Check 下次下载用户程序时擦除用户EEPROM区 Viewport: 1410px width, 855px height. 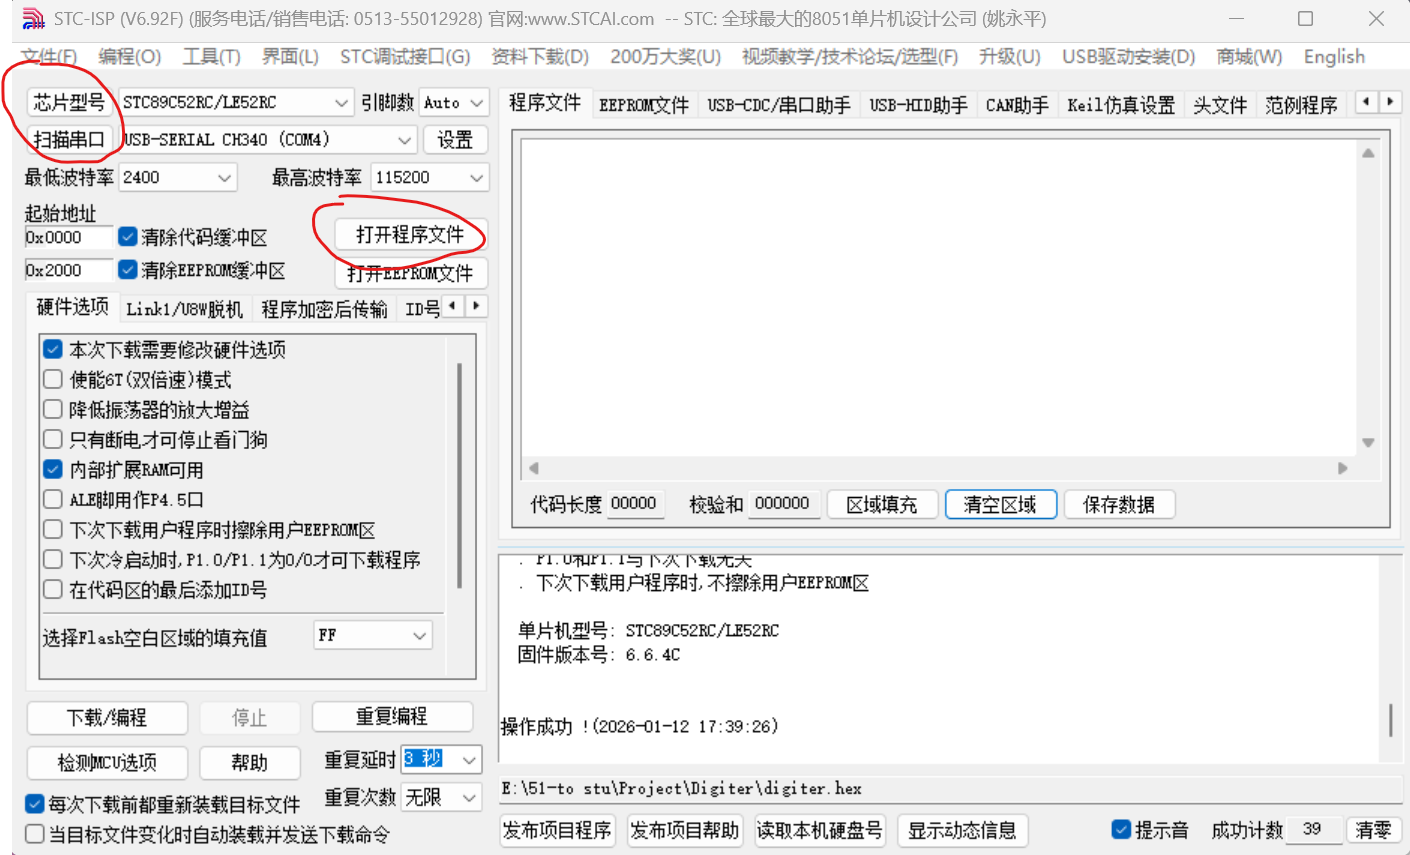click(x=53, y=530)
